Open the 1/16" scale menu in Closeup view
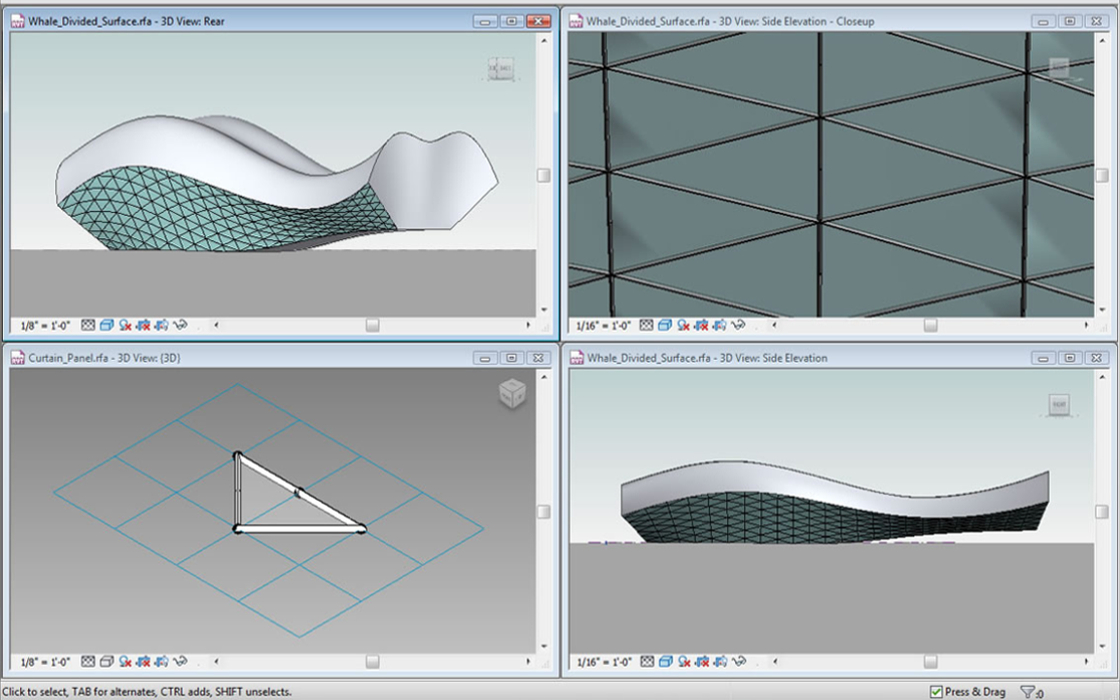 (x=604, y=325)
